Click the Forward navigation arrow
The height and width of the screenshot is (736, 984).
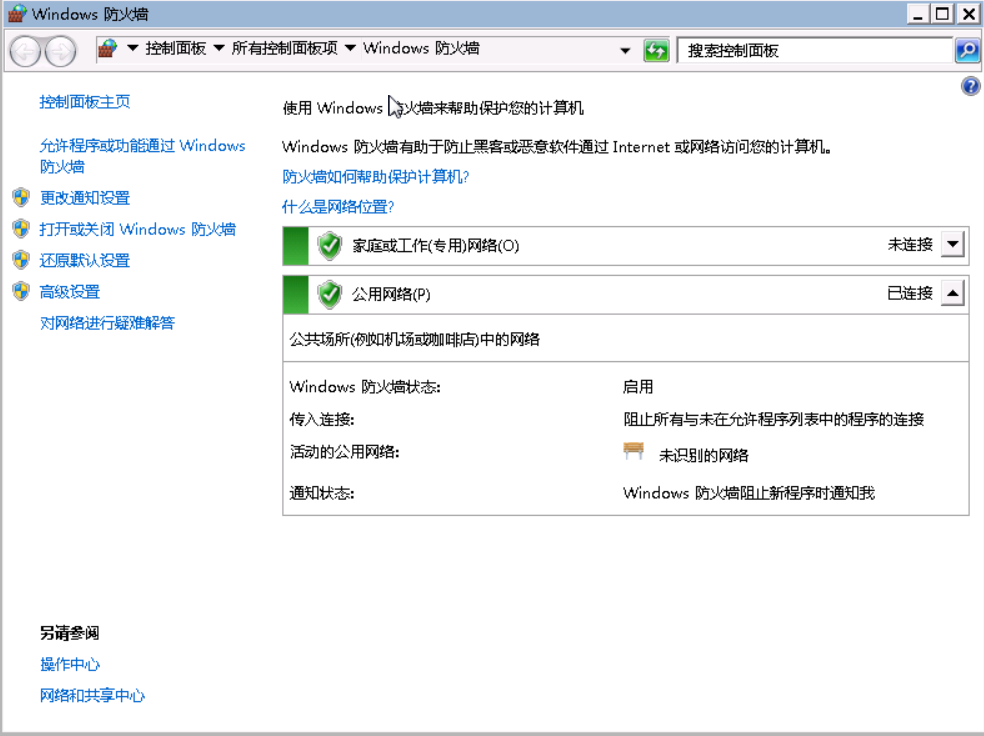(61, 51)
